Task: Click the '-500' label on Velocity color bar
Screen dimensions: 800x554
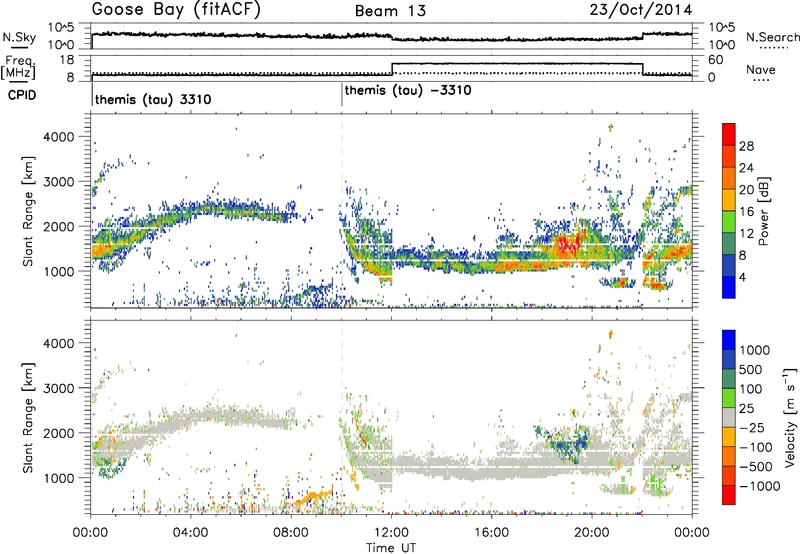Action: pyautogui.click(x=756, y=467)
